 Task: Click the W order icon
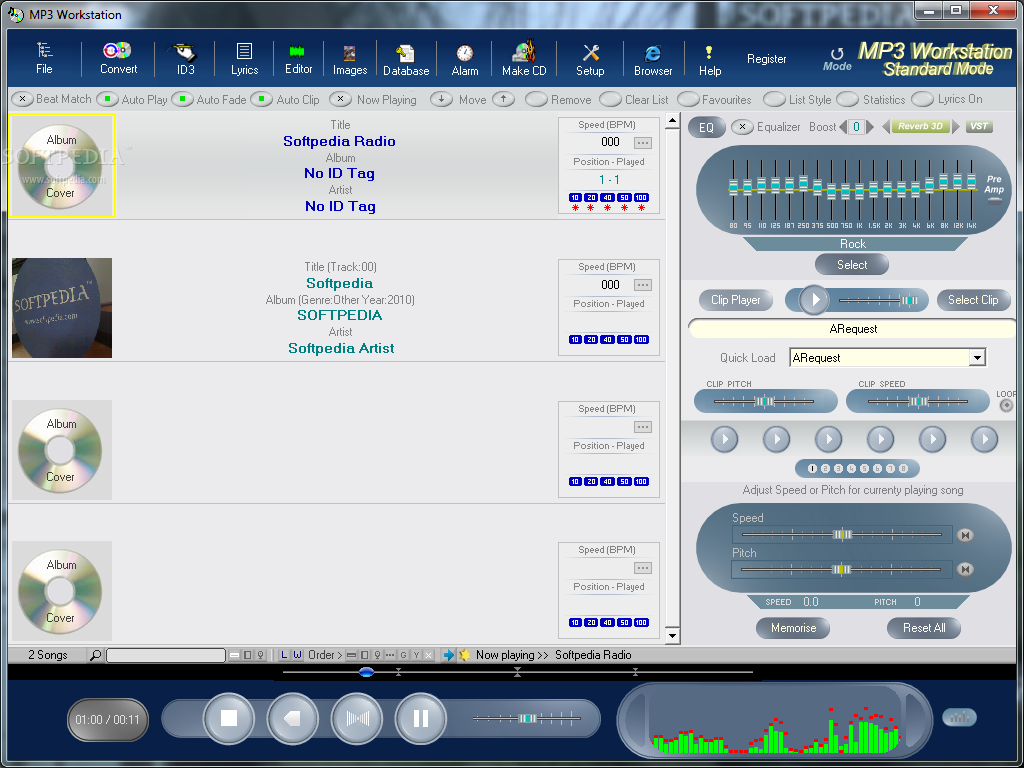point(297,654)
